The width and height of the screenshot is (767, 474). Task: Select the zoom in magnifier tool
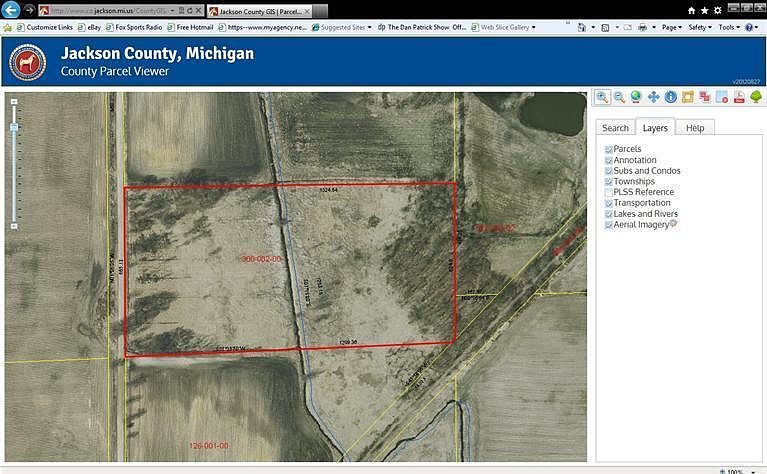click(x=603, y=97)
